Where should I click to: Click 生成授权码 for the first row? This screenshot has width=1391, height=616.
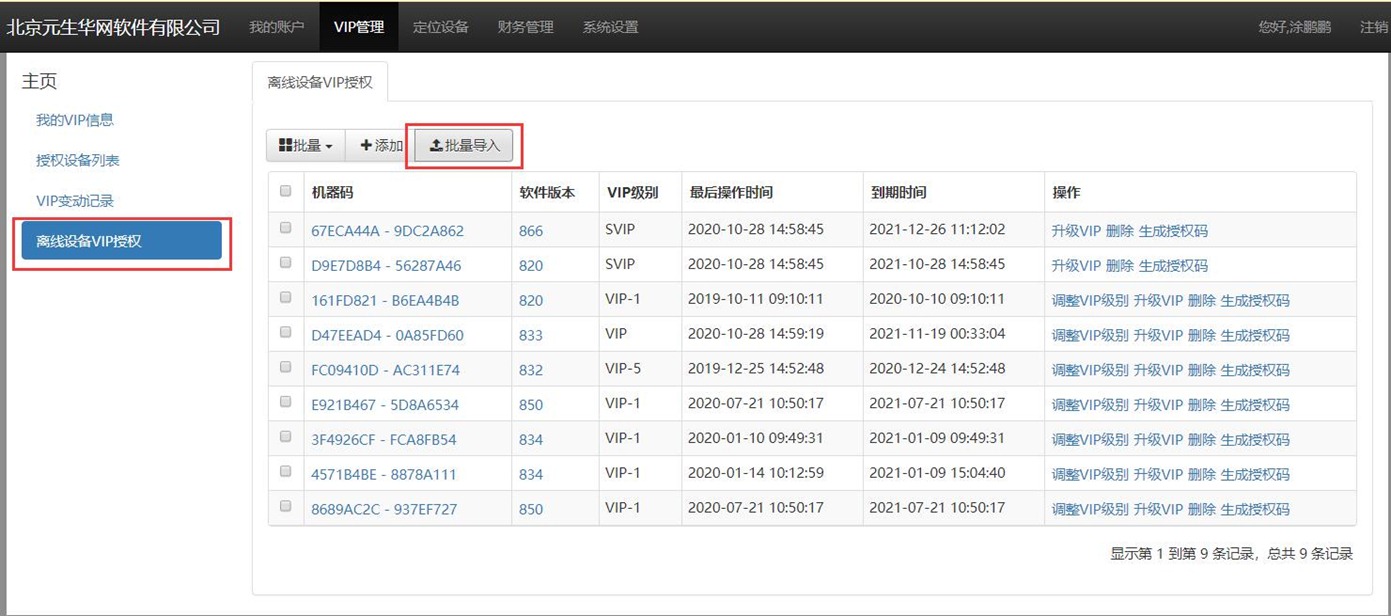point(1173,231)
